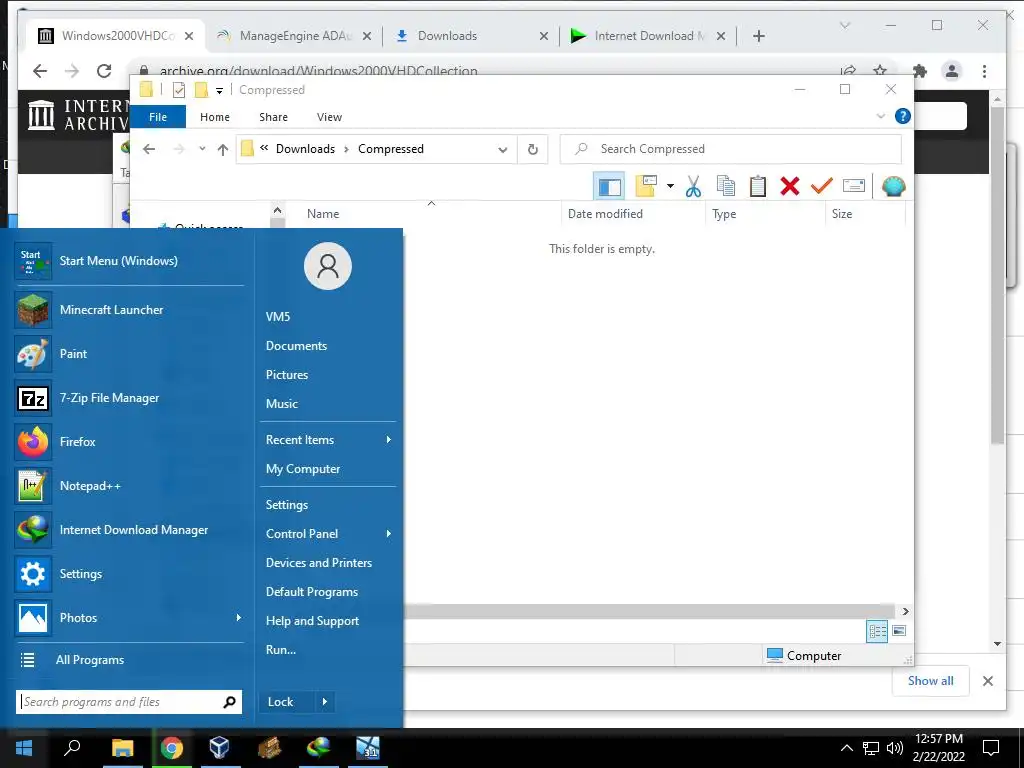Open the Share ribbon tab
This screenshot has width=1024, height=768.
(273, 117)
